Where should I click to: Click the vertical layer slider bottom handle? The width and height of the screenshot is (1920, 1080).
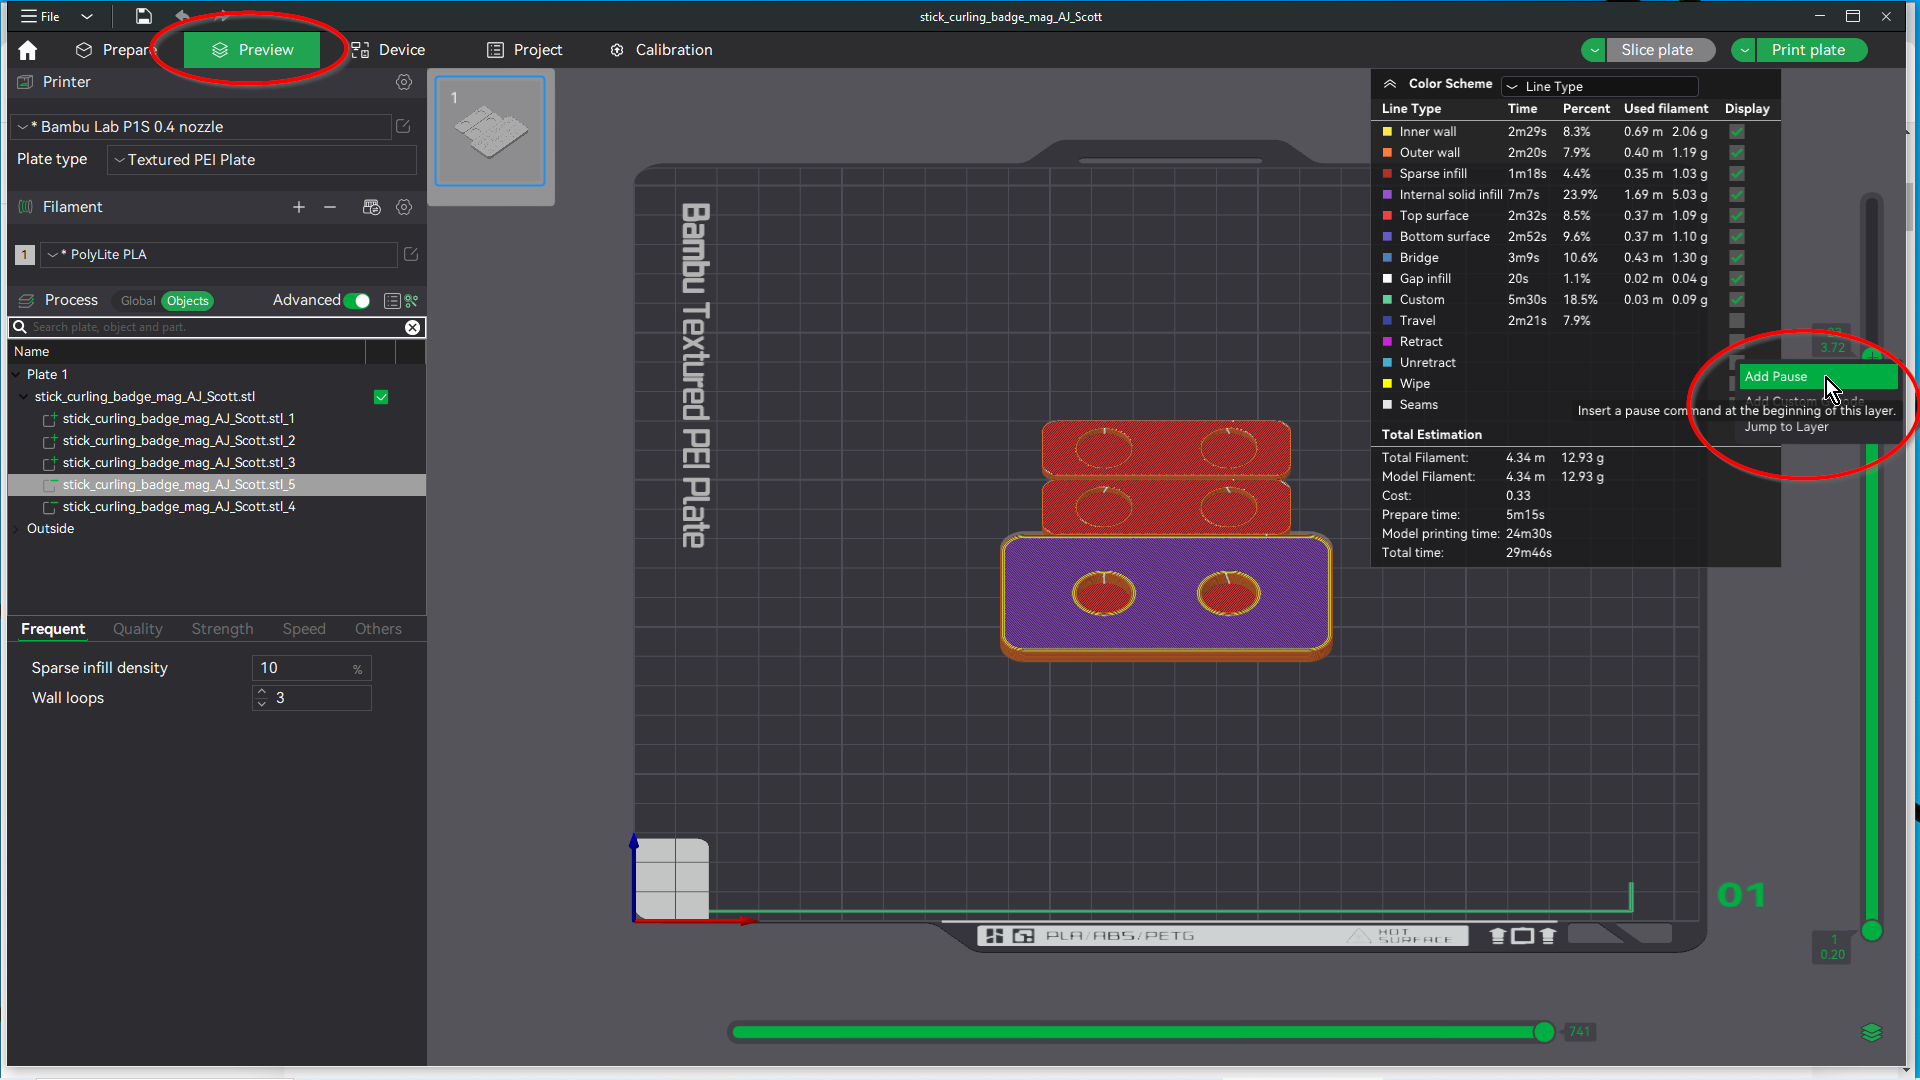1872,931
